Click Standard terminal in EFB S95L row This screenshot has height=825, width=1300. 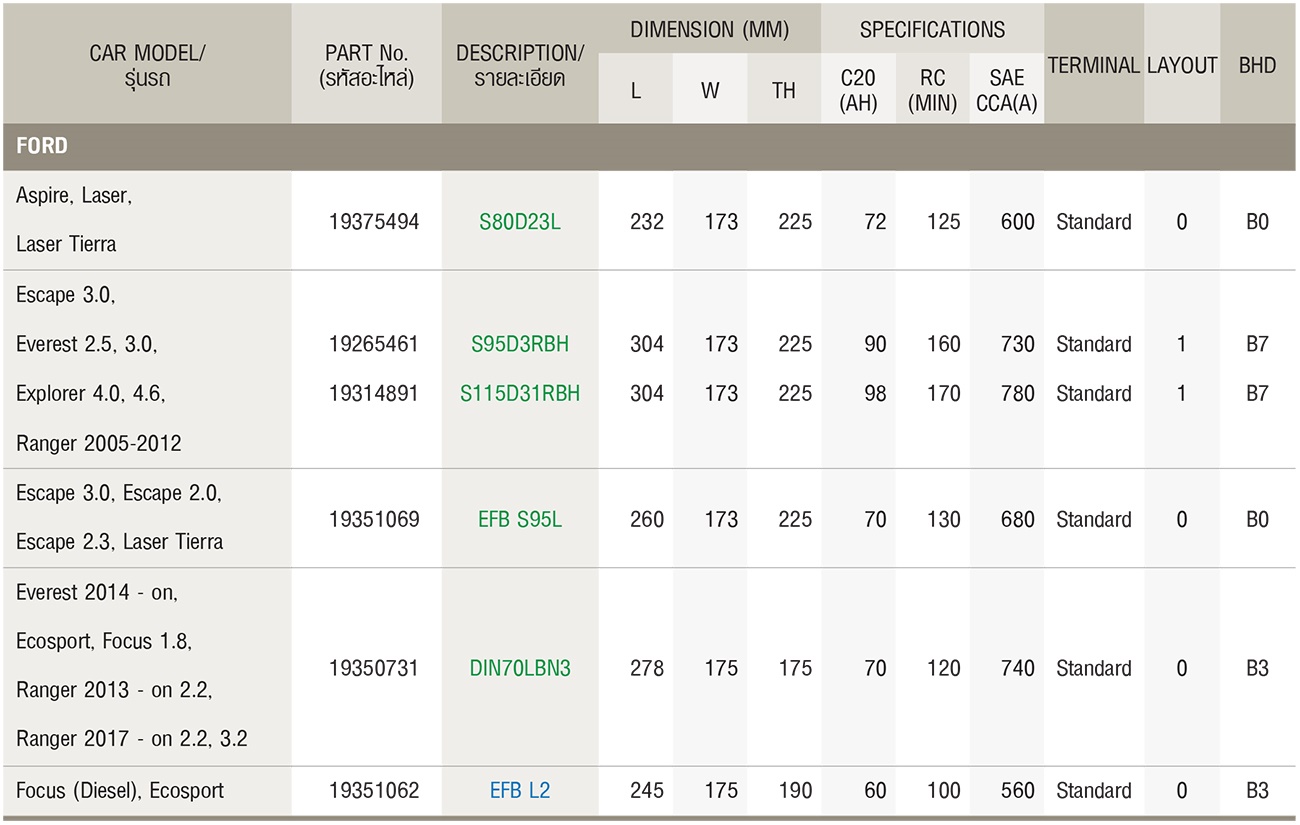[x=1094, y=520]
